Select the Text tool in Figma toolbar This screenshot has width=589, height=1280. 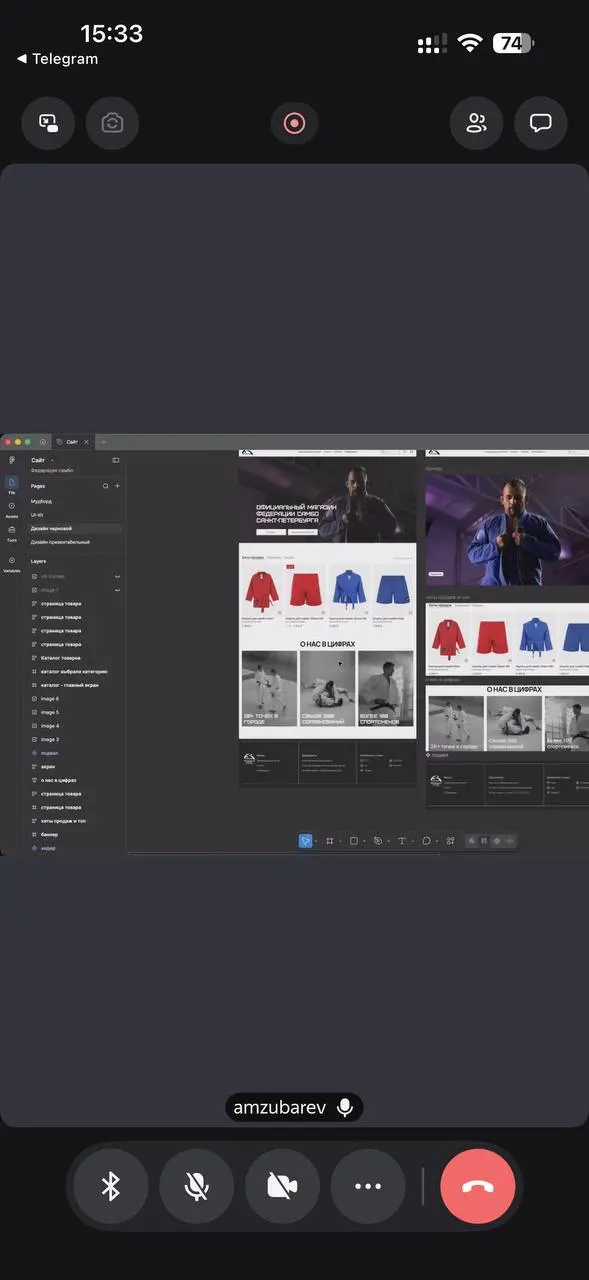(402, 841)
